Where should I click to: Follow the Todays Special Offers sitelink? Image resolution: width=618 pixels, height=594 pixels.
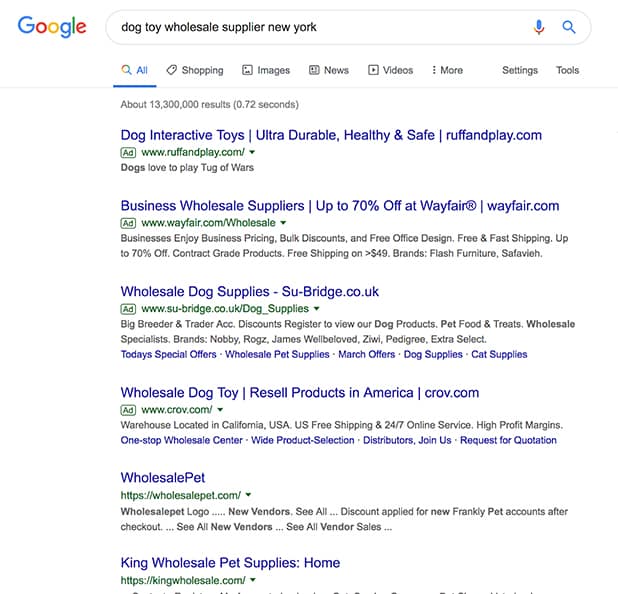(168, 354)
